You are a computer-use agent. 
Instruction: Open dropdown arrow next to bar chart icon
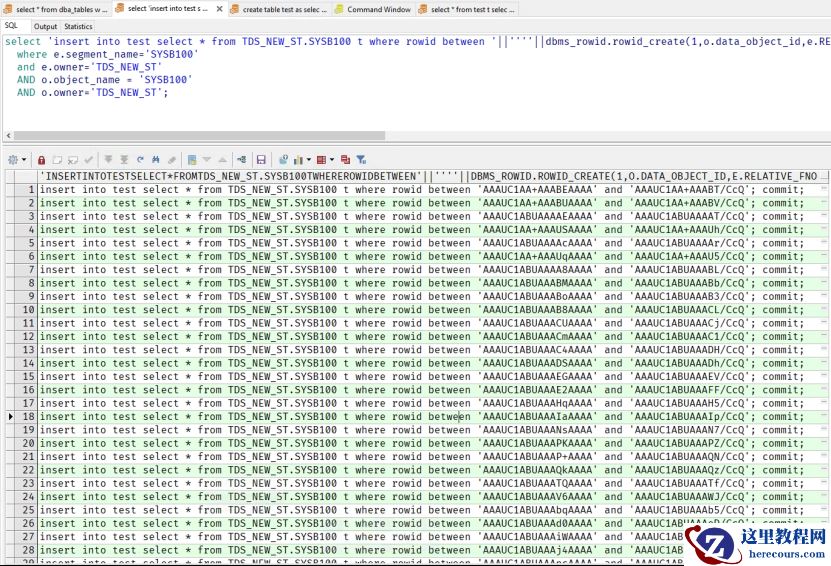coord(308,160)
